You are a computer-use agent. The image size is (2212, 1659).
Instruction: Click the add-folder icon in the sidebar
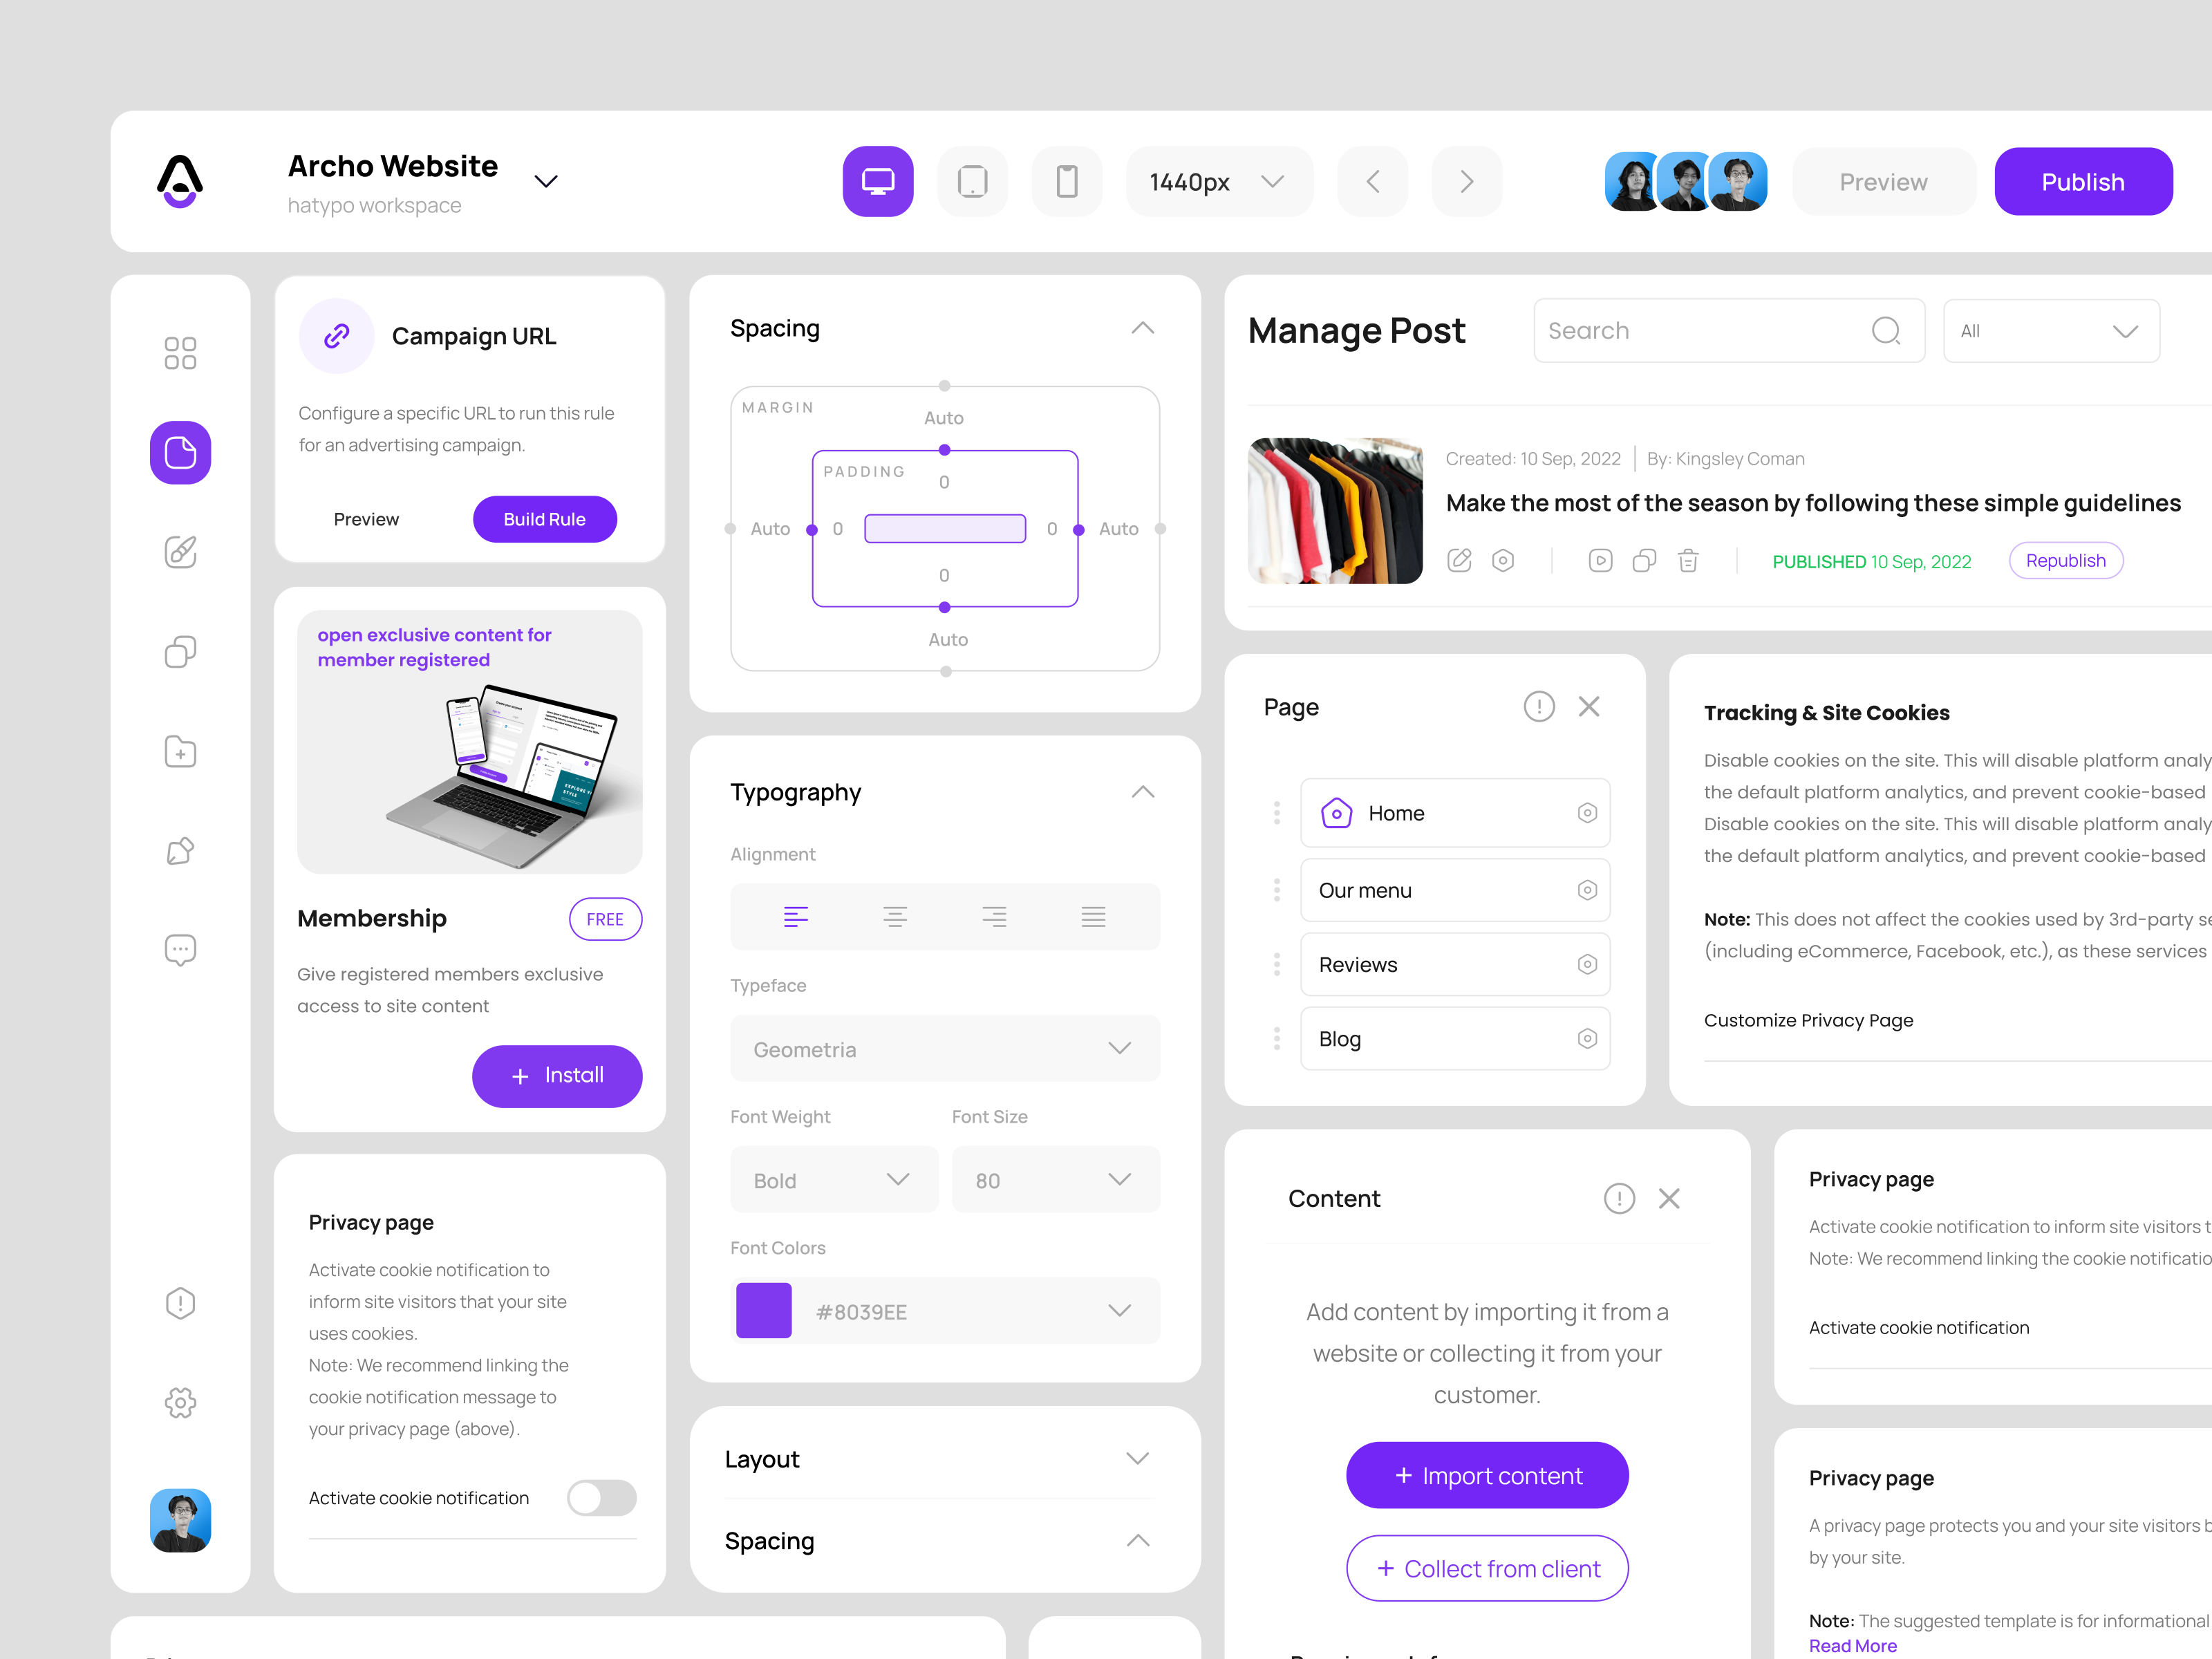tap(180, 751)
